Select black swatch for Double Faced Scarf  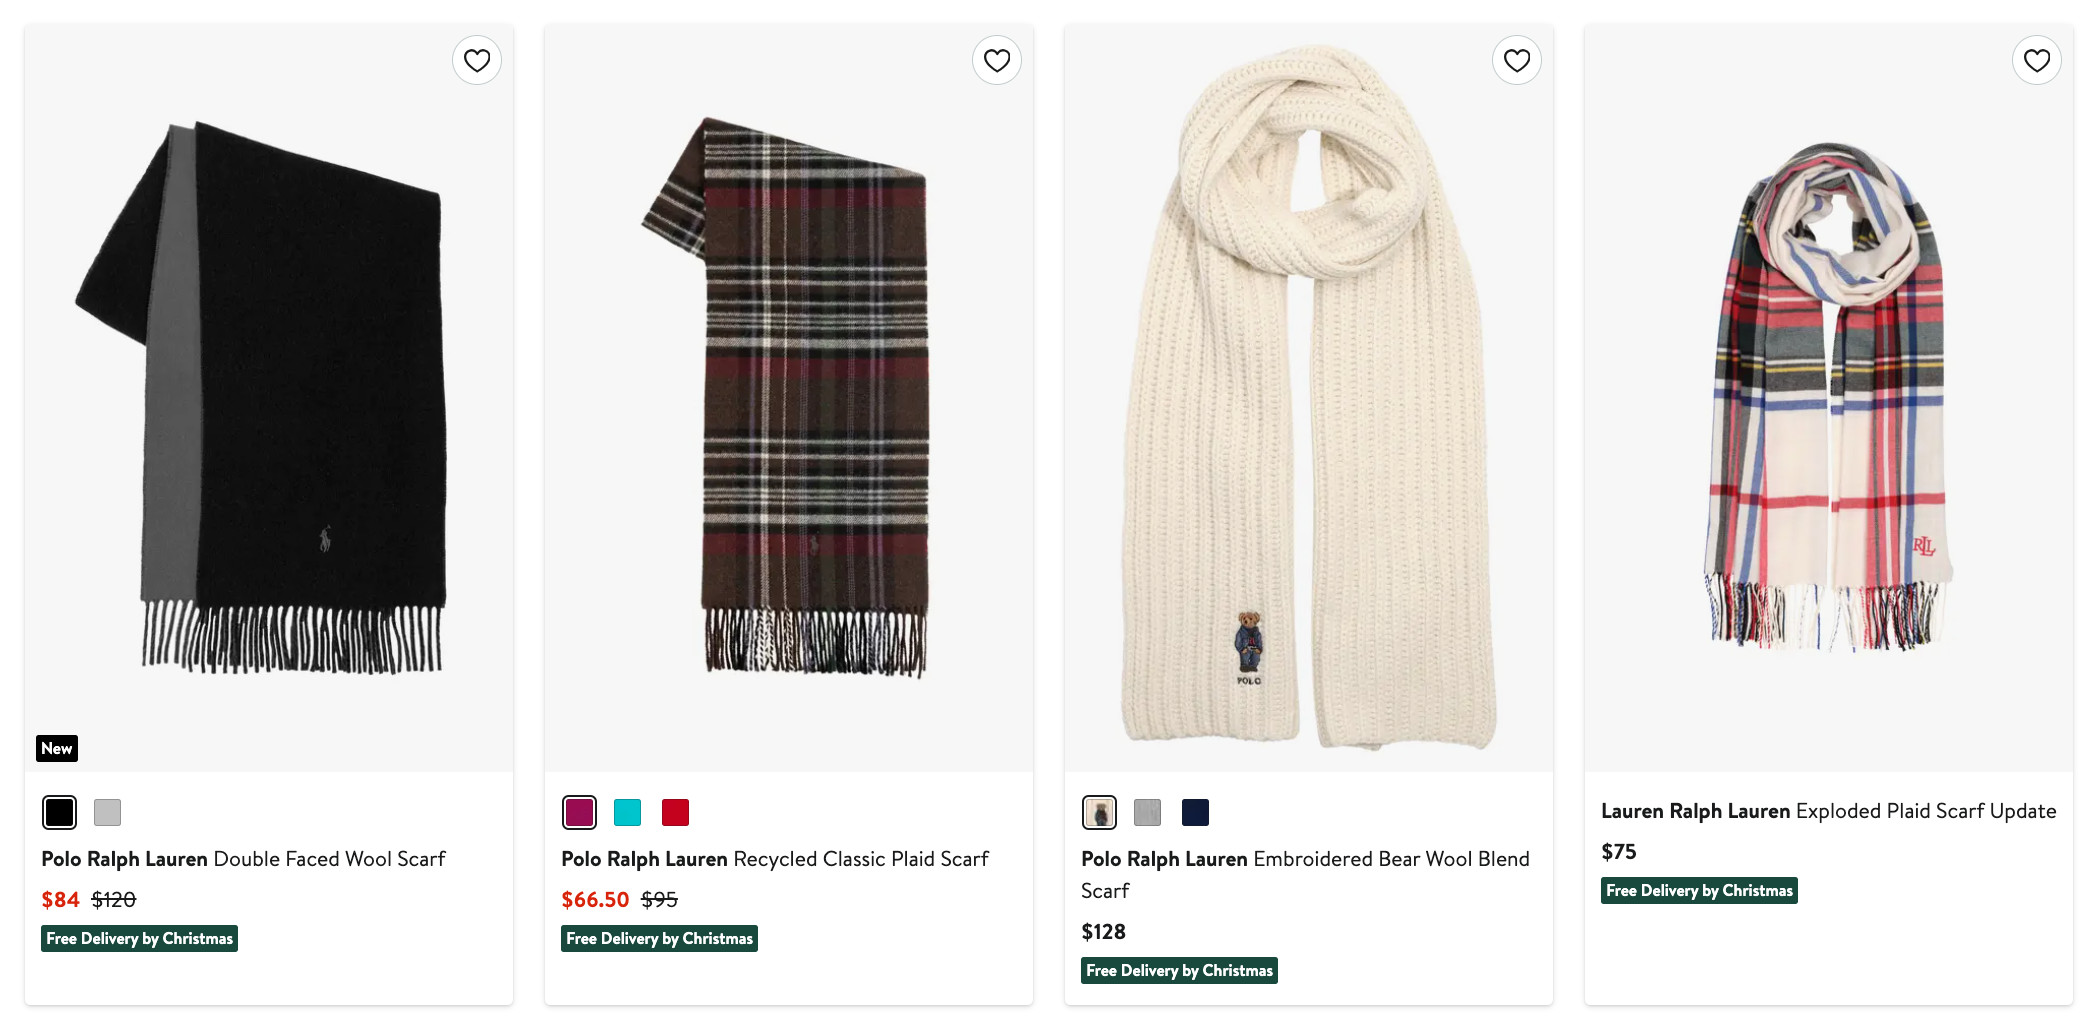pyautogui.click(x=59, y=812)
